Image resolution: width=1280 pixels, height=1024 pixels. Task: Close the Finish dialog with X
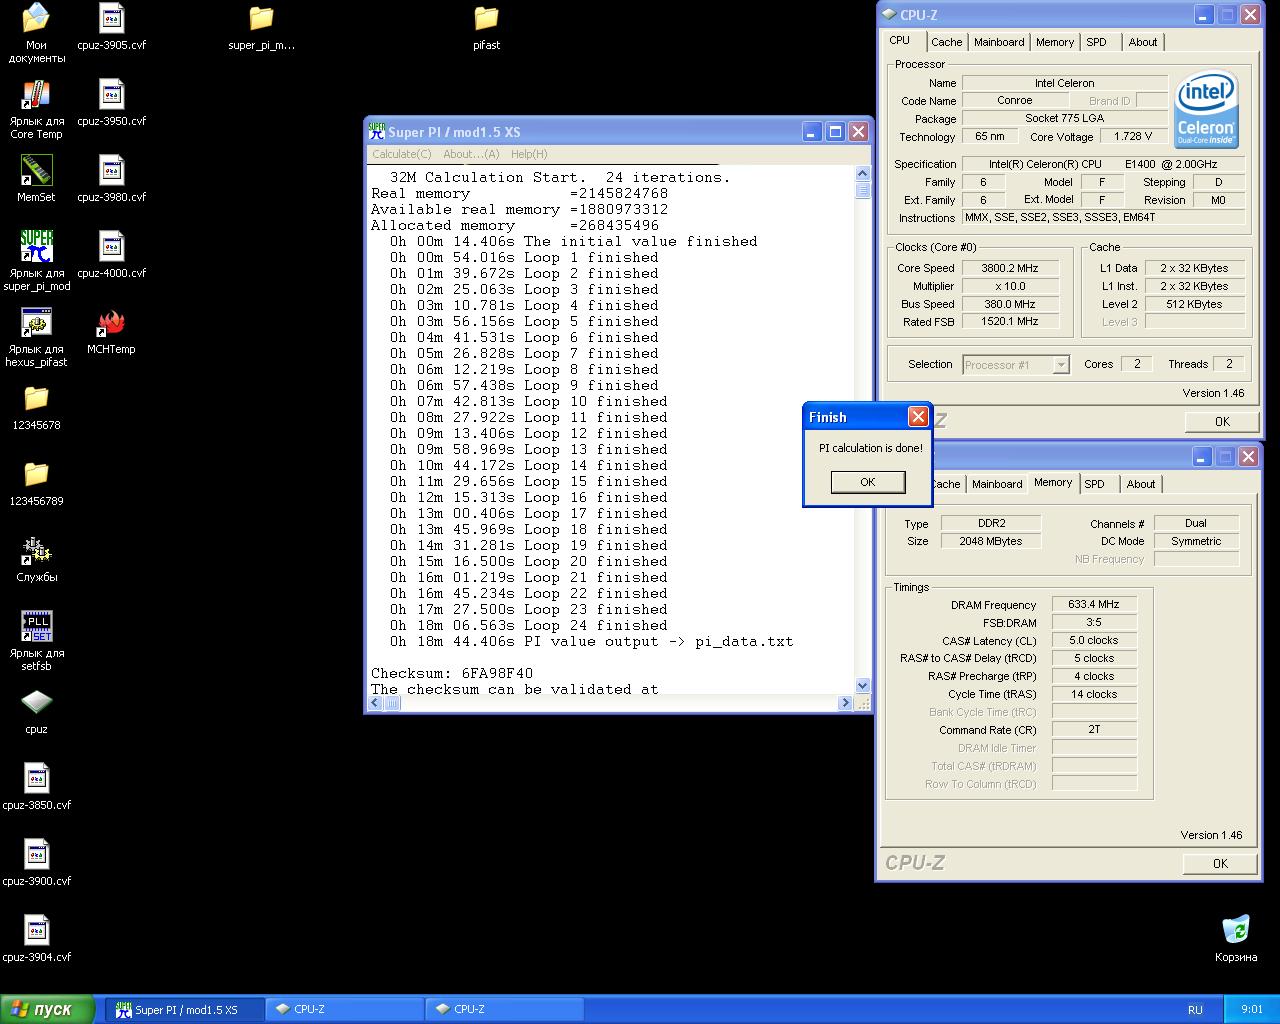pyautogui.click(x=918, y=417)
